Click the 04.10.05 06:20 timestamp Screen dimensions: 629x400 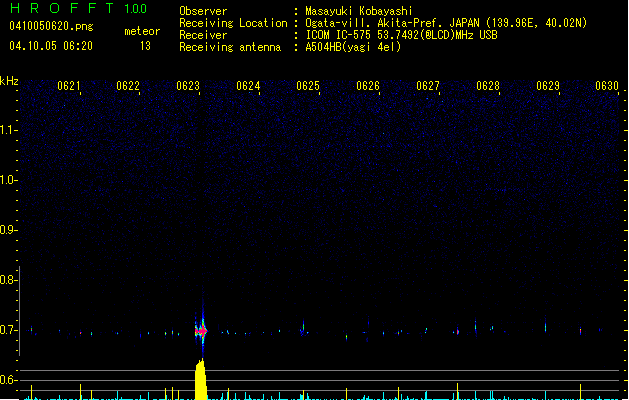click(x=50, y=46)
